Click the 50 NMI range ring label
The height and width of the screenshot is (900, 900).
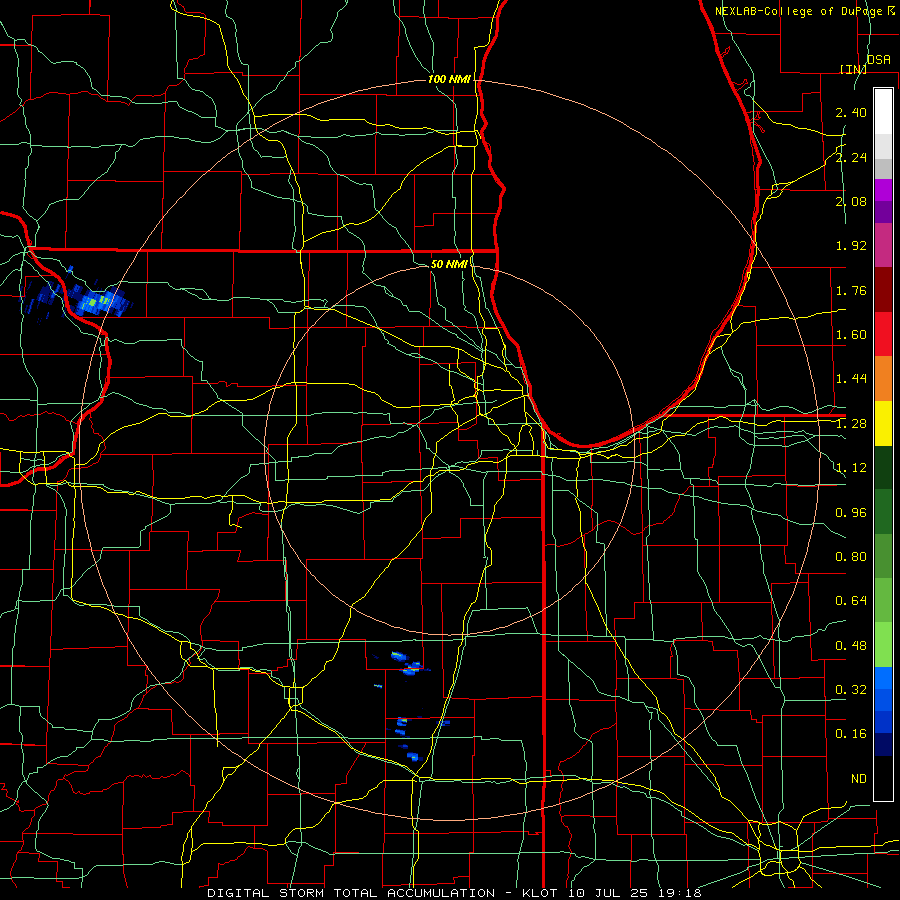coord(449,264)
